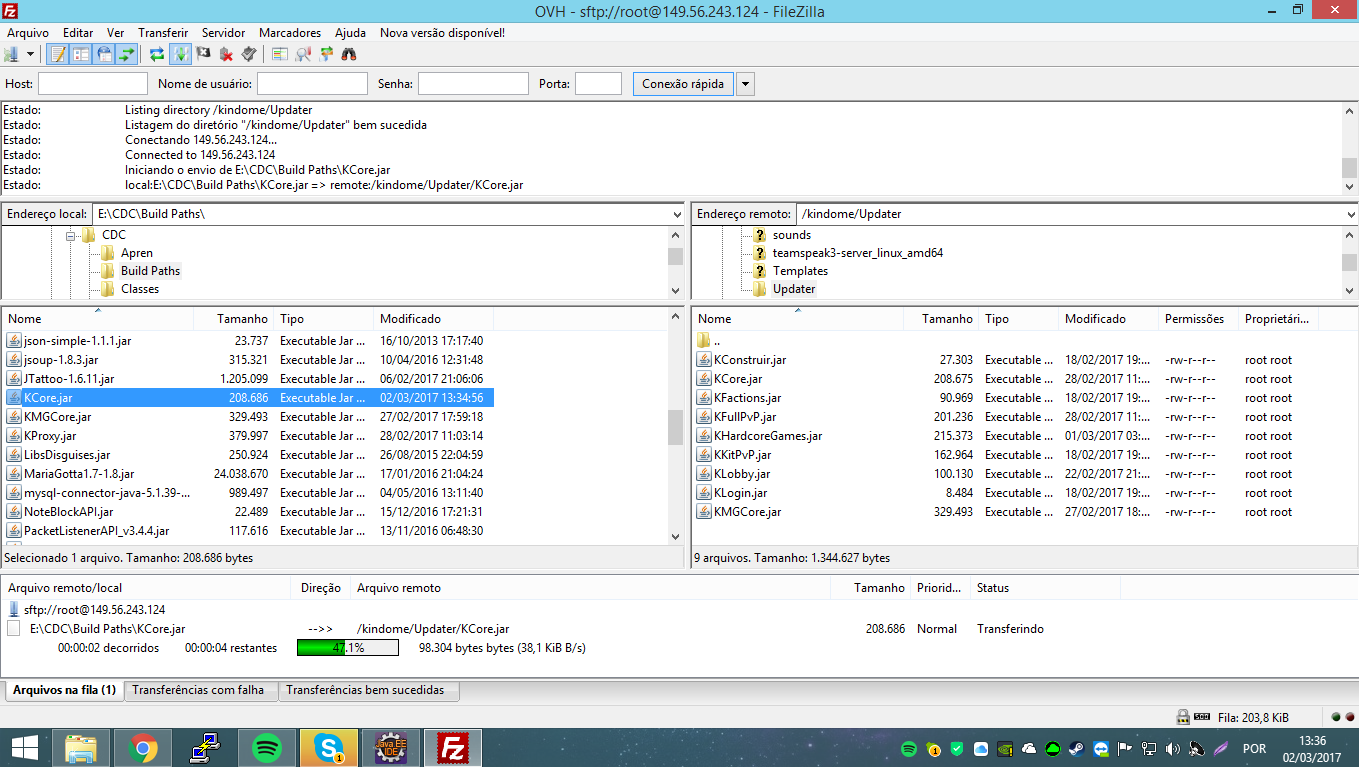Open the Servidor menu
The width and height of the screenshot is (1359, 767).
click(x=223, y=33)
